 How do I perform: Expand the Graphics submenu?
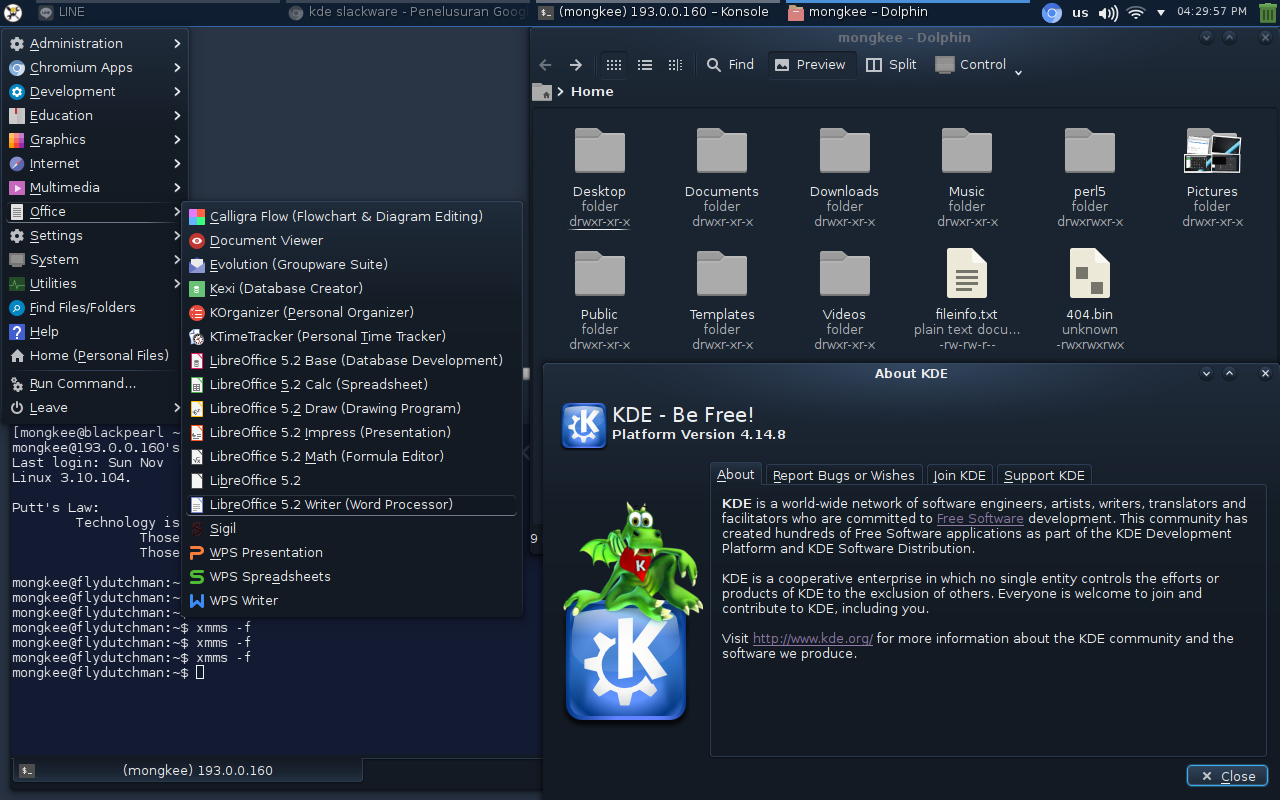pos(96,140)
